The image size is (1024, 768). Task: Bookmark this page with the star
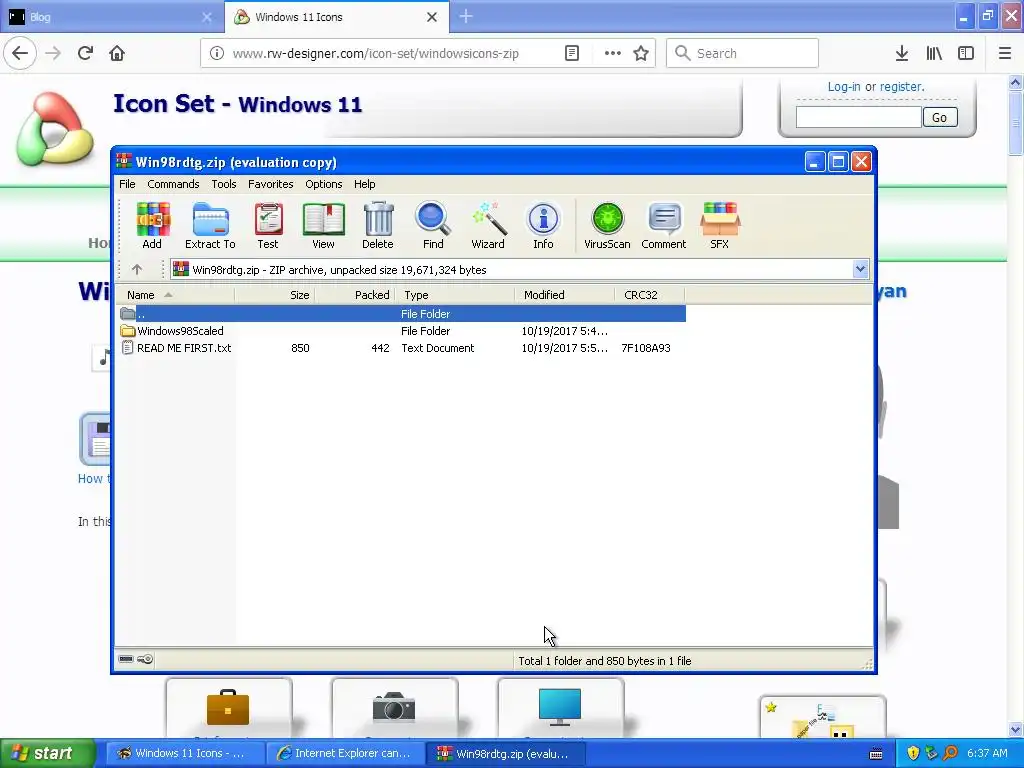pos(641,54)
